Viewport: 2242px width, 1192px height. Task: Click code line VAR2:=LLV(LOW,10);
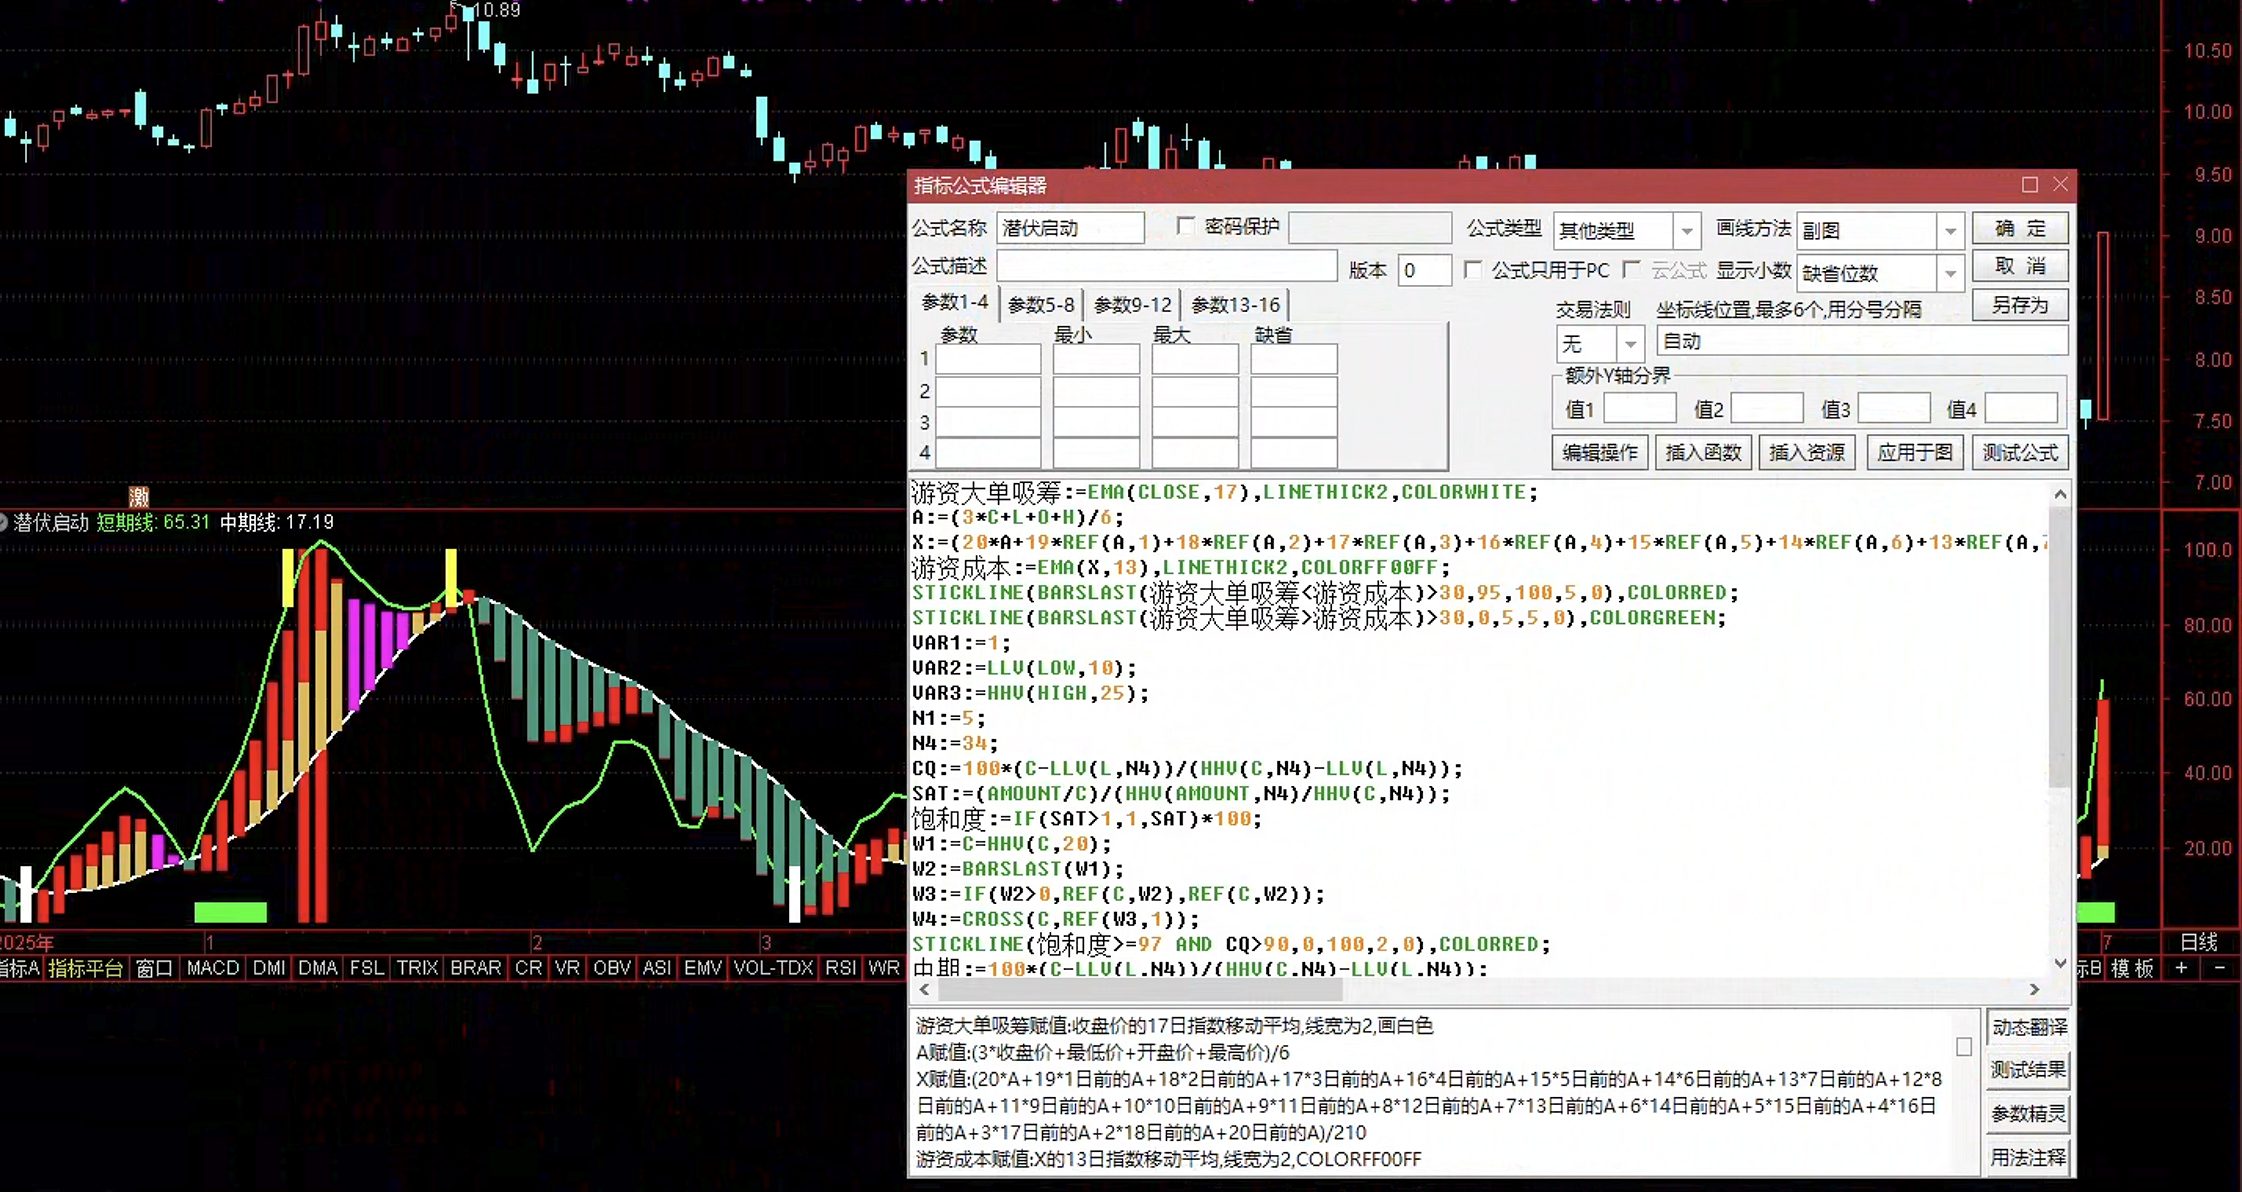pyautogui.click(x=1025, y=668)
